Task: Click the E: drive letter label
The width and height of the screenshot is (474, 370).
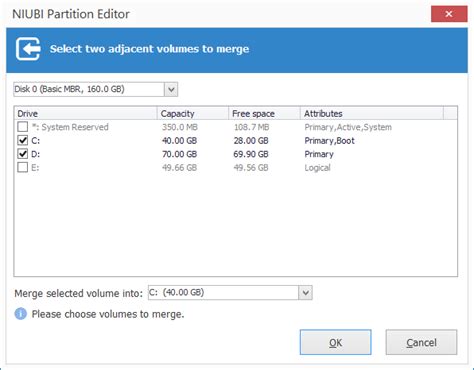Action: 35,168
